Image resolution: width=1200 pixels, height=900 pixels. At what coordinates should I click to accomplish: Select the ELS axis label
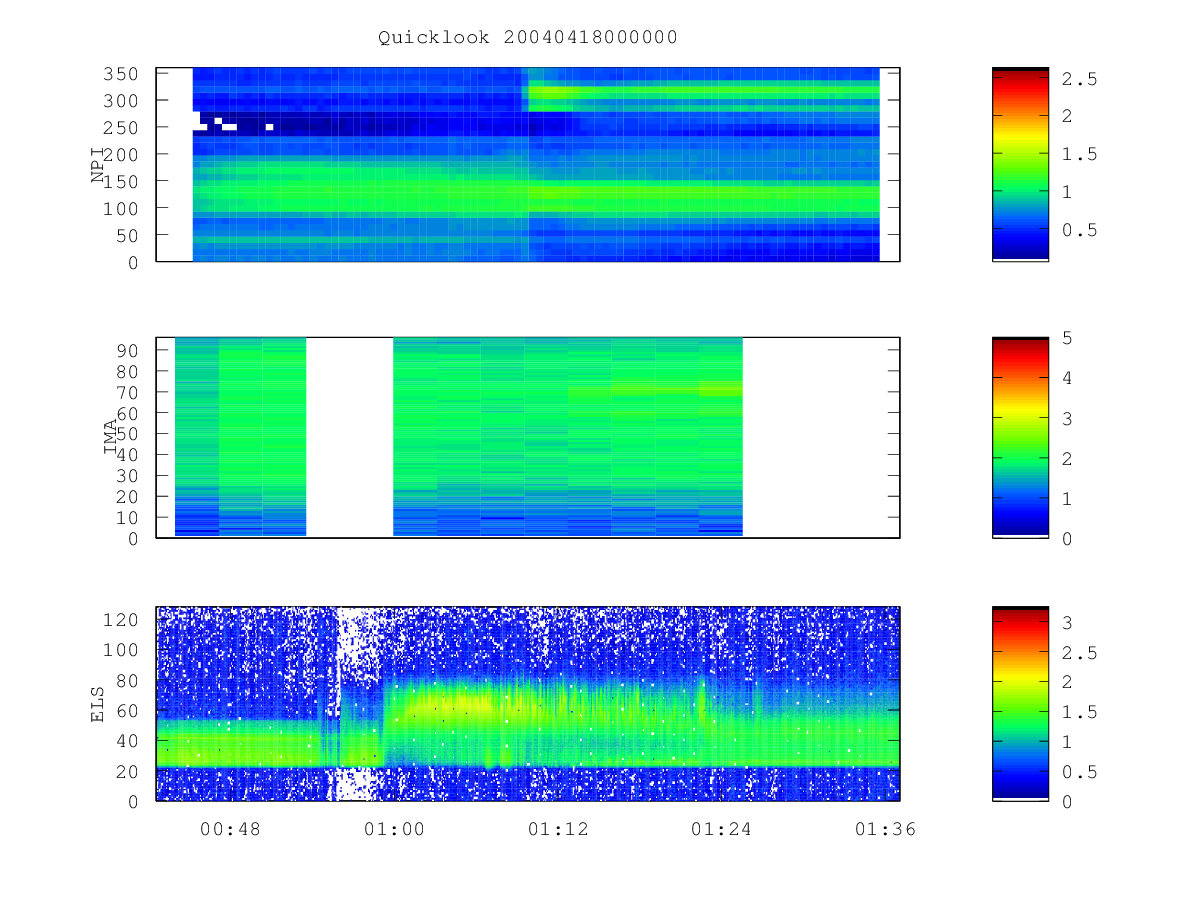pos(98,704)
